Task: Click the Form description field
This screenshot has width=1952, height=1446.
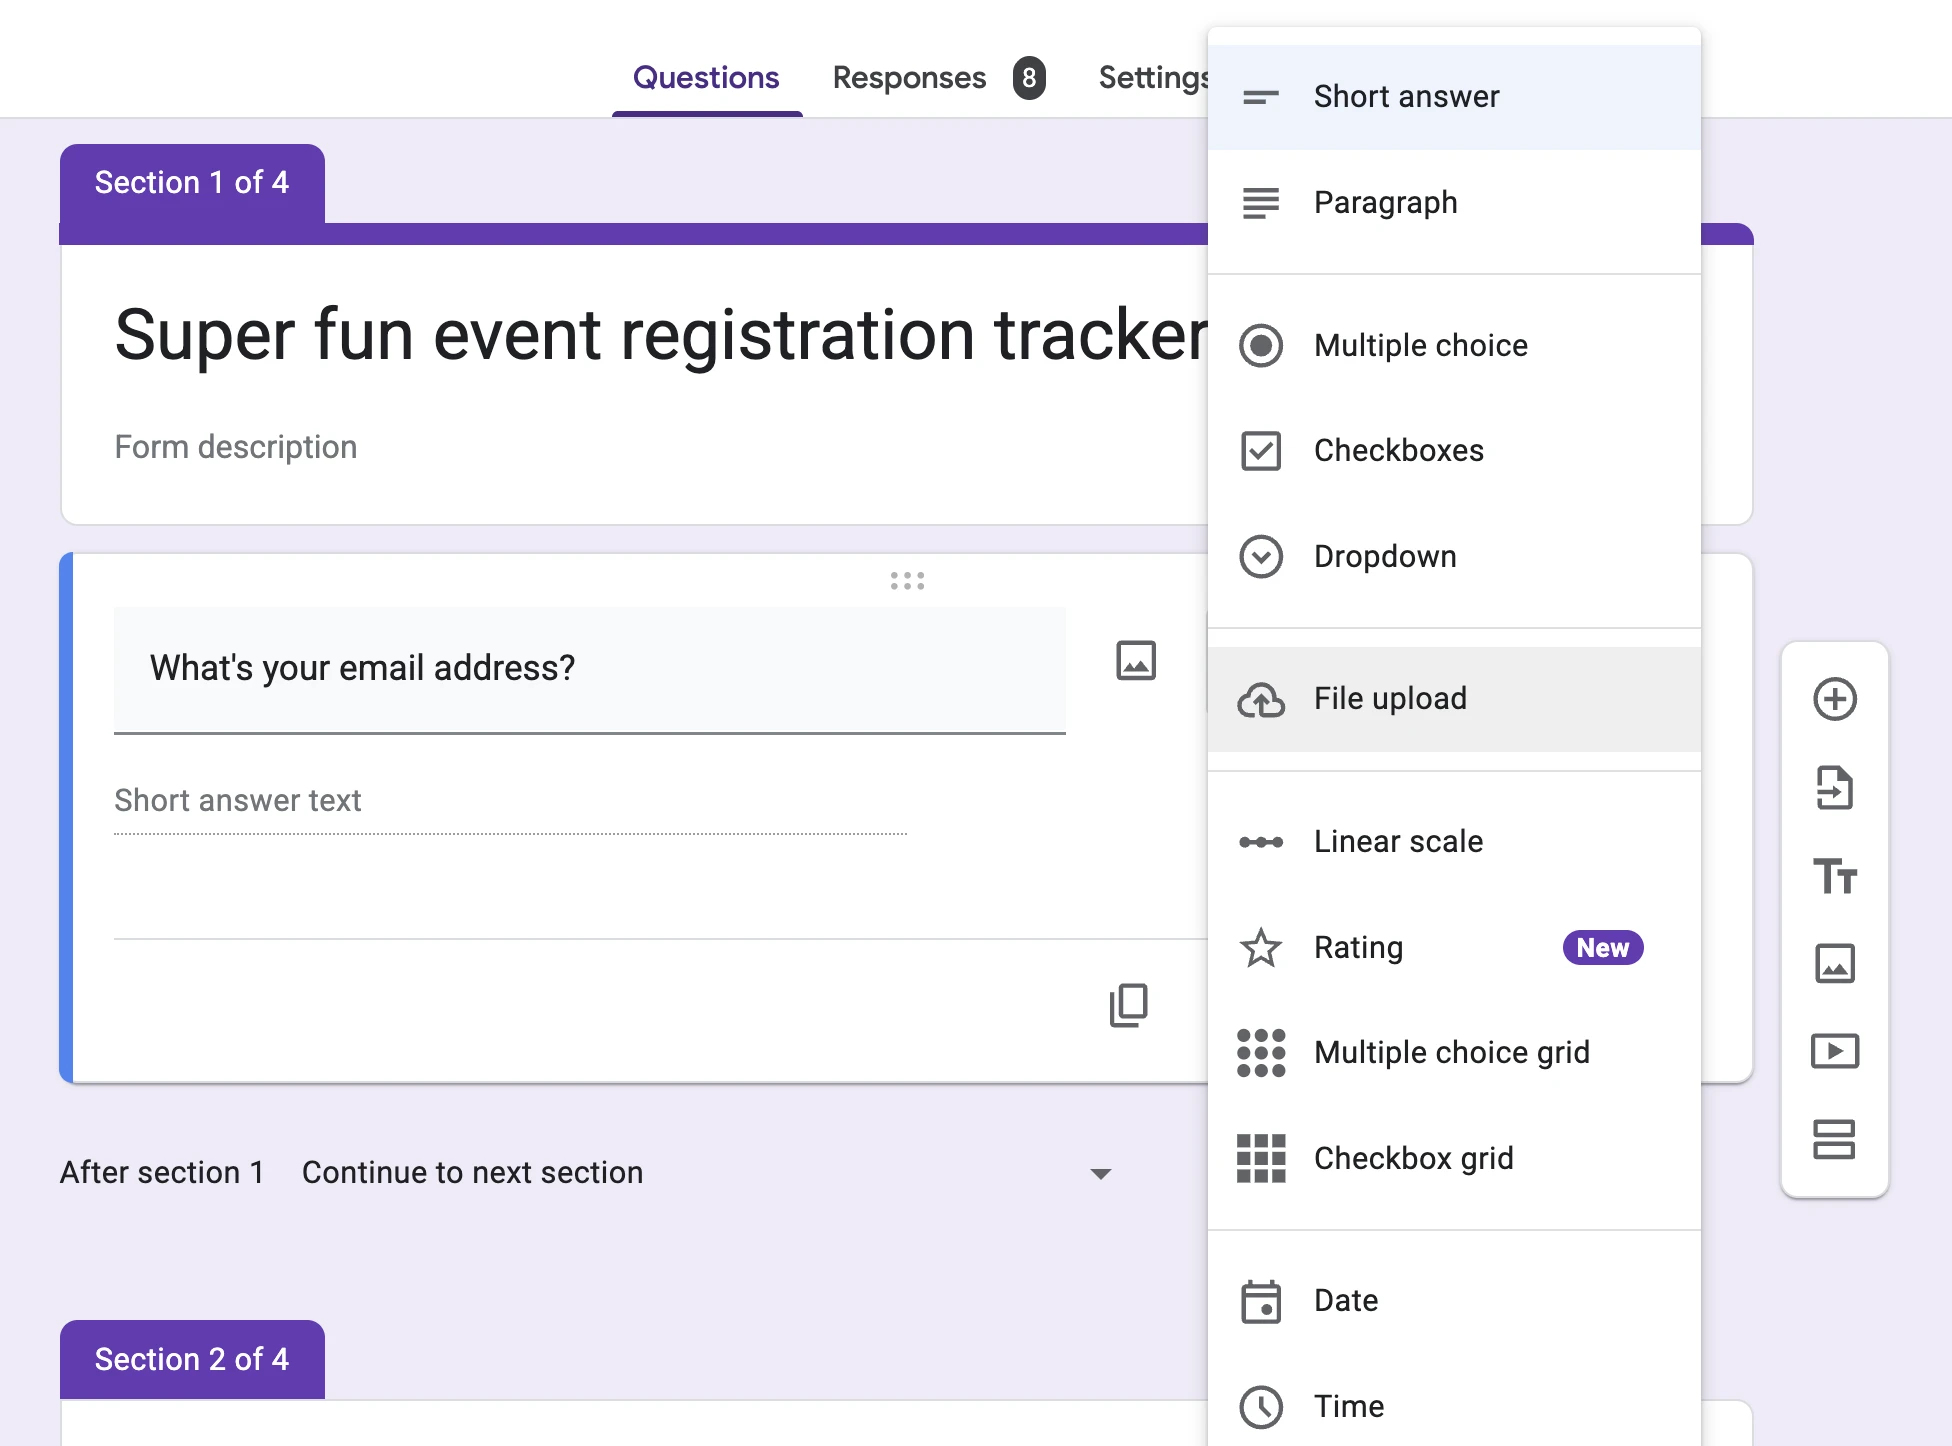Action: (236, 447)
